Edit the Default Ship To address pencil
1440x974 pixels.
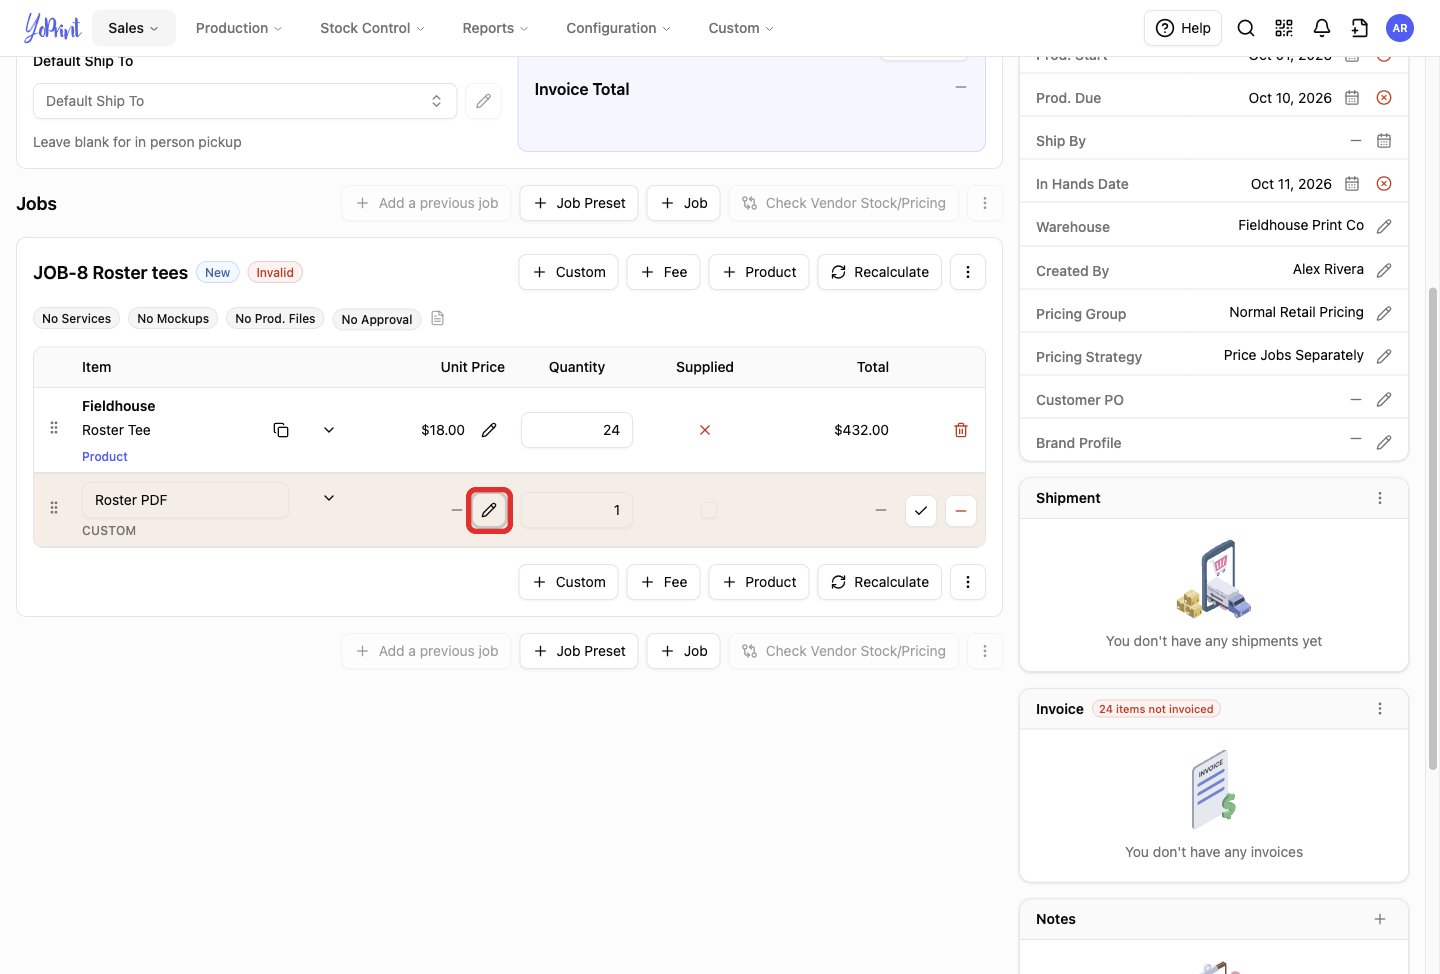click(483, 101)
